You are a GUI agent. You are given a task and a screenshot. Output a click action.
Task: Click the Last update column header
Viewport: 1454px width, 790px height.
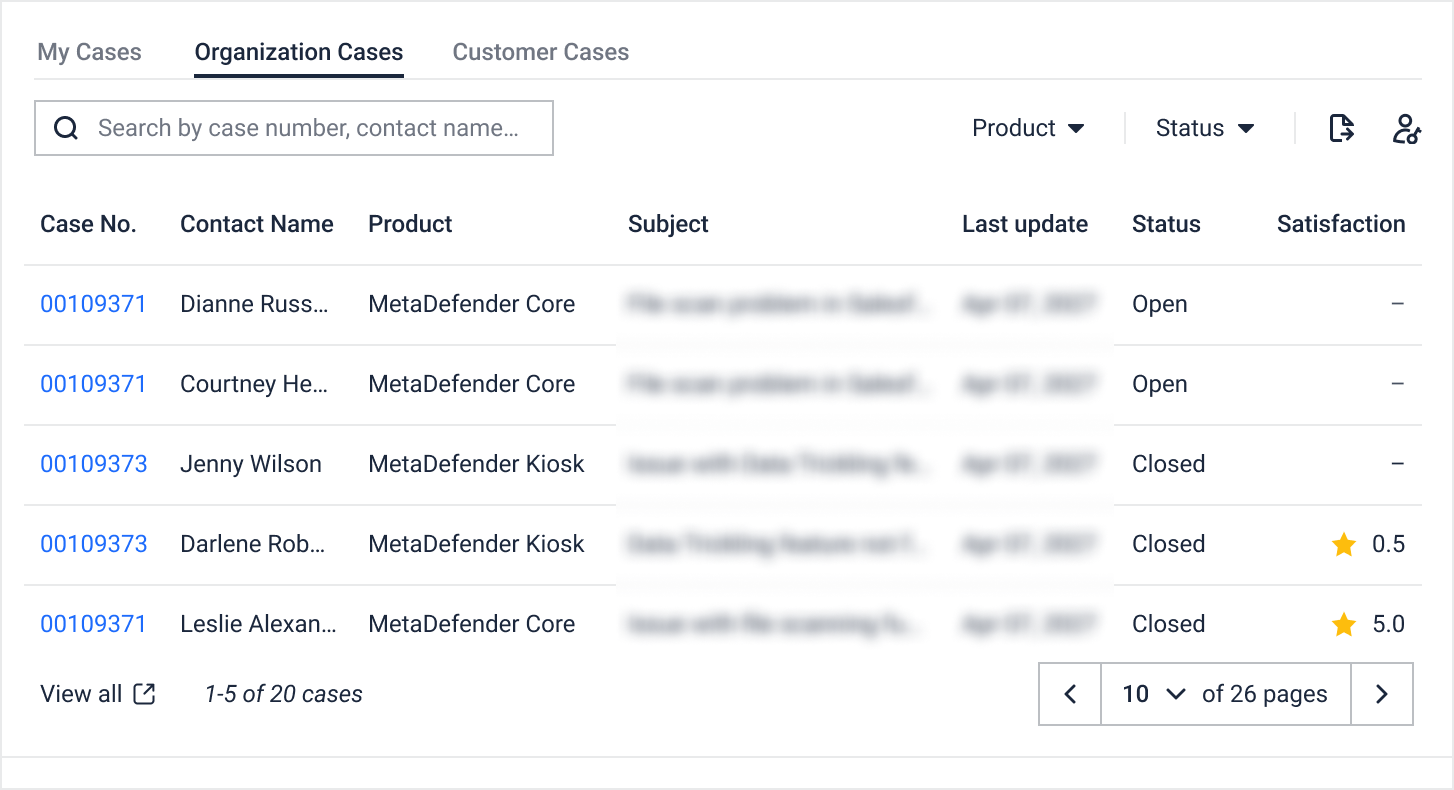[1025, 224]
